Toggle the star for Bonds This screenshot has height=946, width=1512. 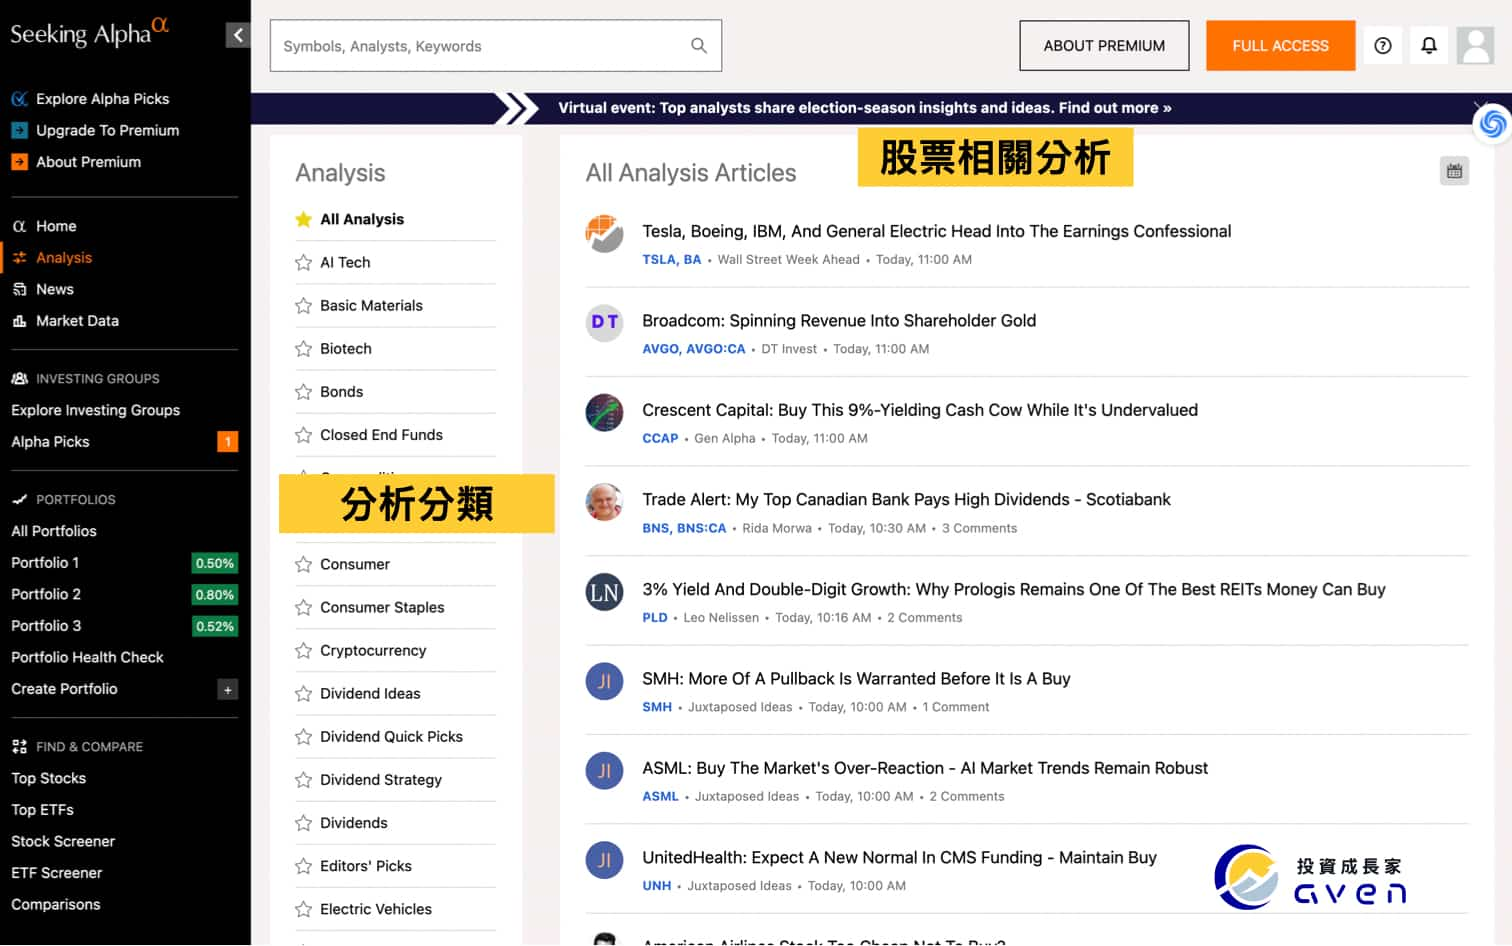pos(303,391)
